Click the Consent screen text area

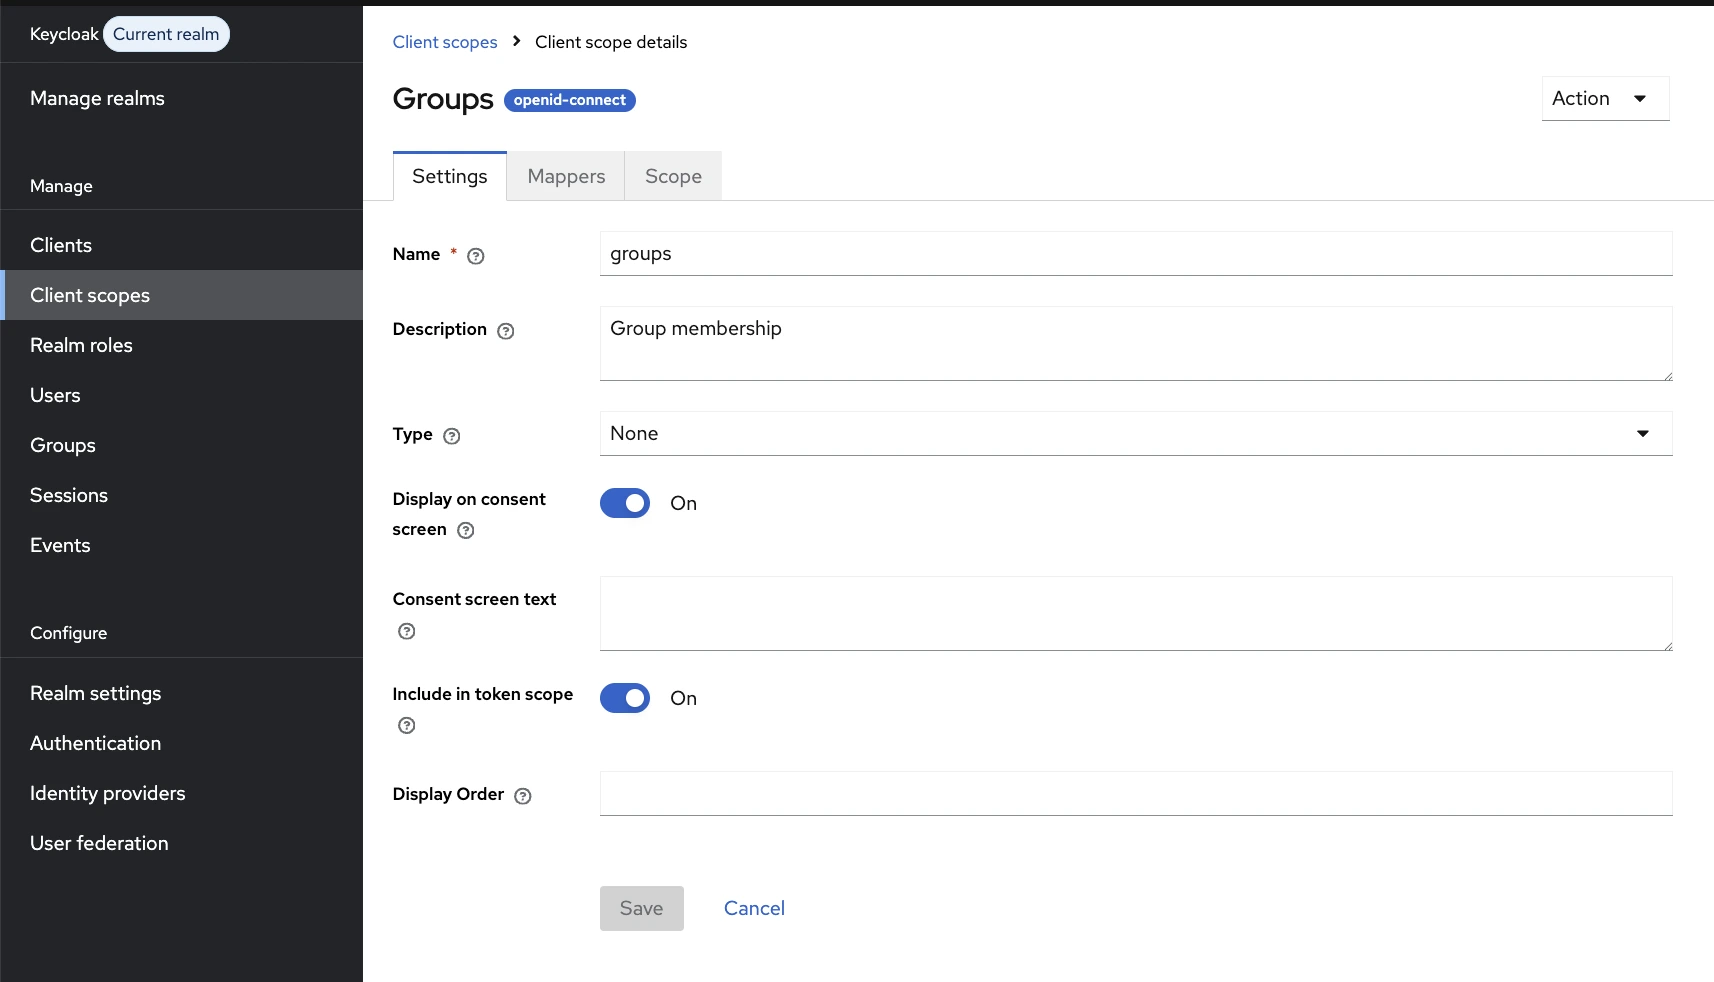pos(1136,613)
